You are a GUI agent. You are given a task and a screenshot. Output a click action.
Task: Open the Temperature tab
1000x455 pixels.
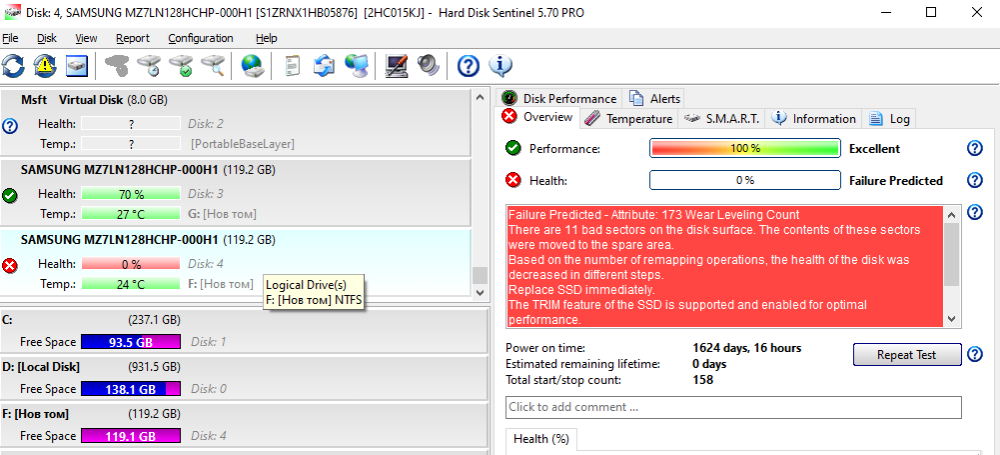pyautogui.click(x=628, y=118)
